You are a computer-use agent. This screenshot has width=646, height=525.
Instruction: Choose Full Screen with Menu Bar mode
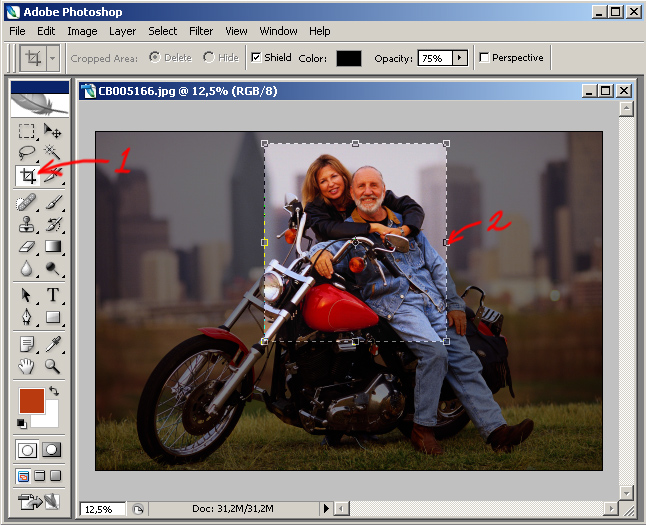click(x=40, y=476)
